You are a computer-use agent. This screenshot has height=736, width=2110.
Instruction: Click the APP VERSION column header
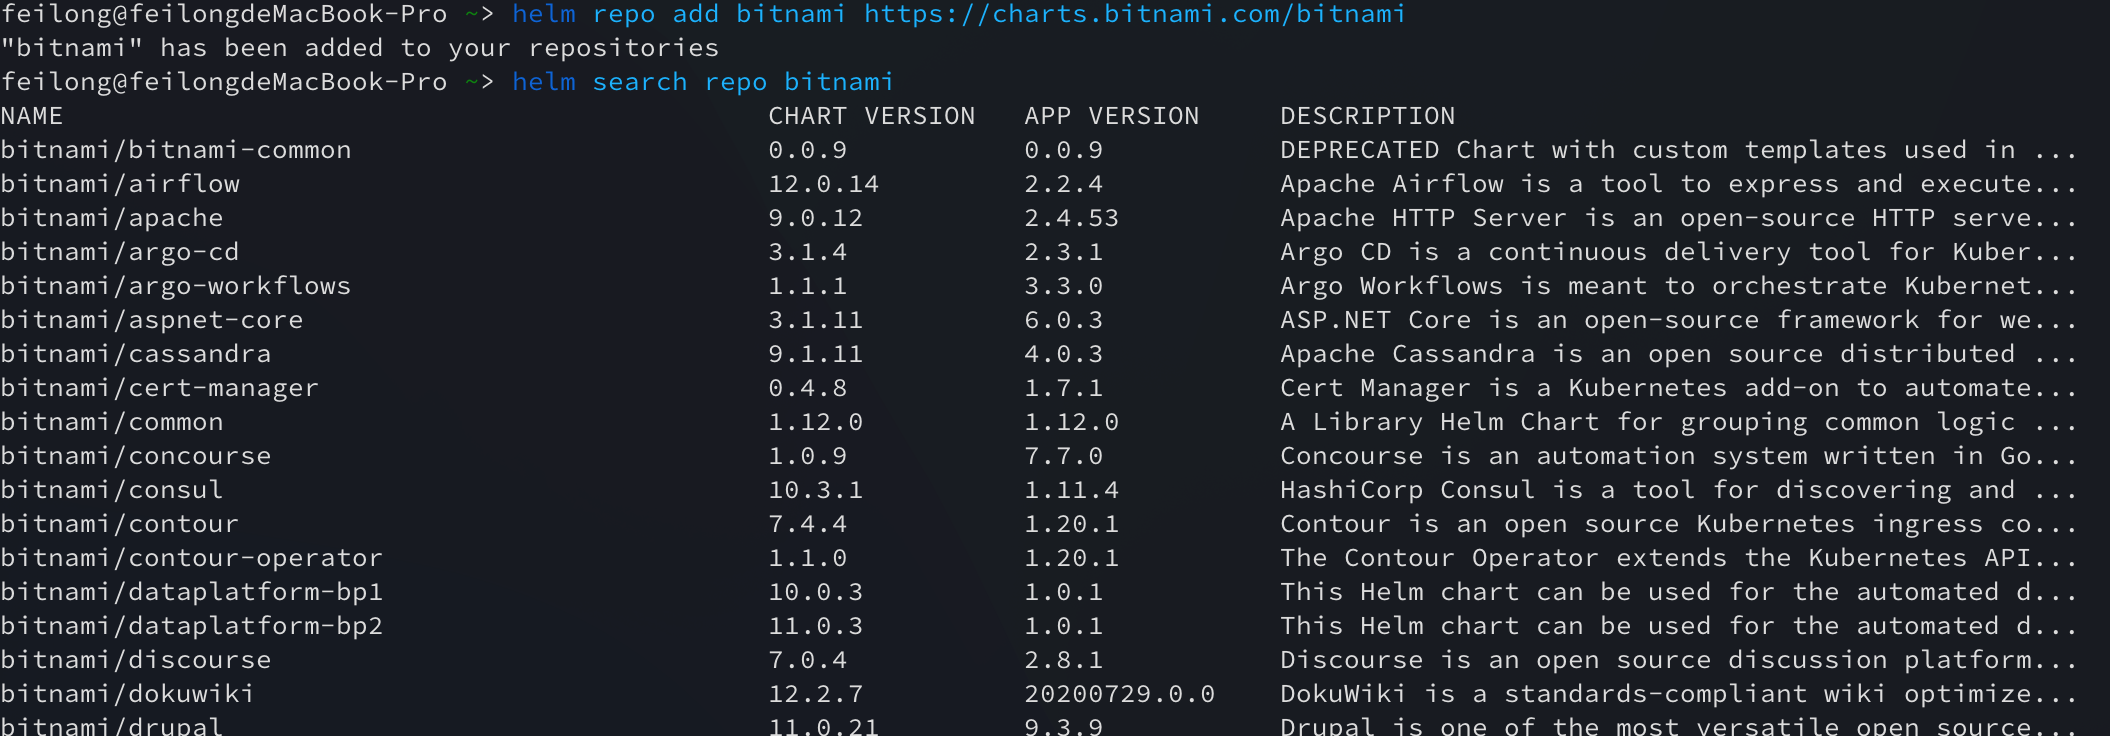pyautogui.click(x=1112, y=116)
